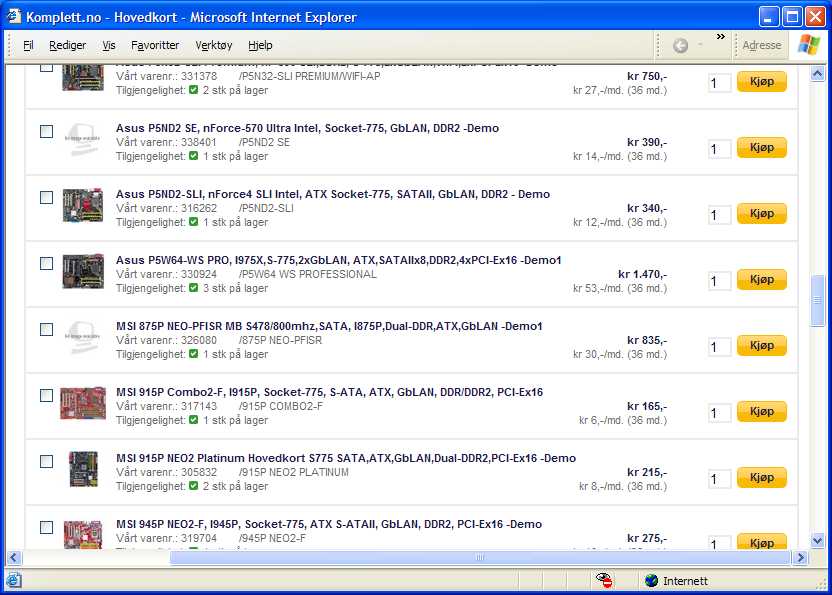Open the MSI 875P NEO-PFISR product link

point(329,326)
